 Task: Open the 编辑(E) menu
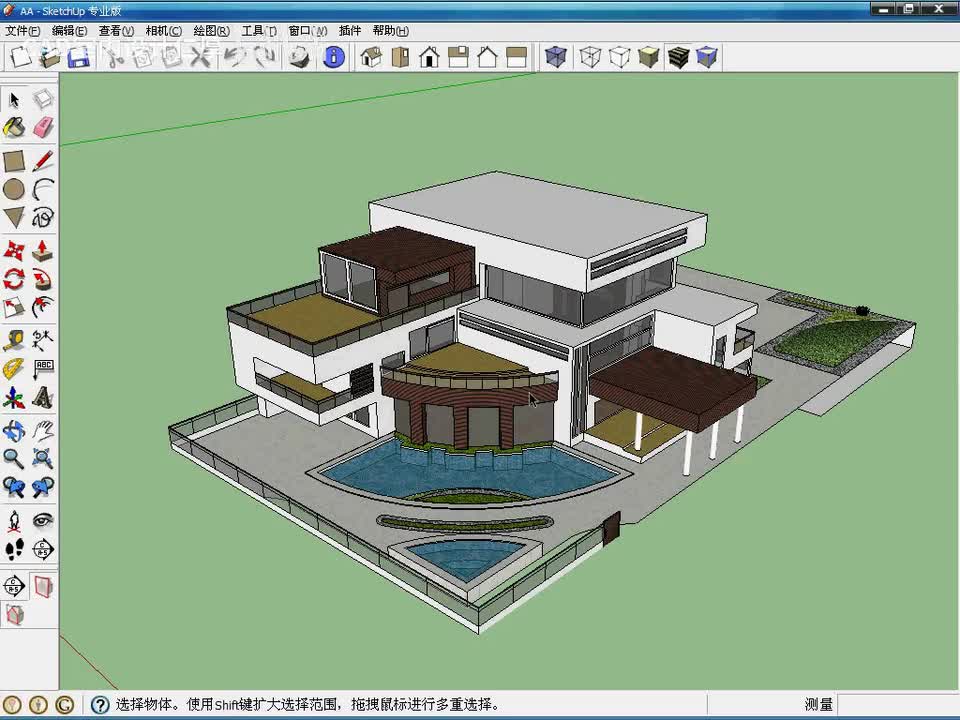(69, 31)
